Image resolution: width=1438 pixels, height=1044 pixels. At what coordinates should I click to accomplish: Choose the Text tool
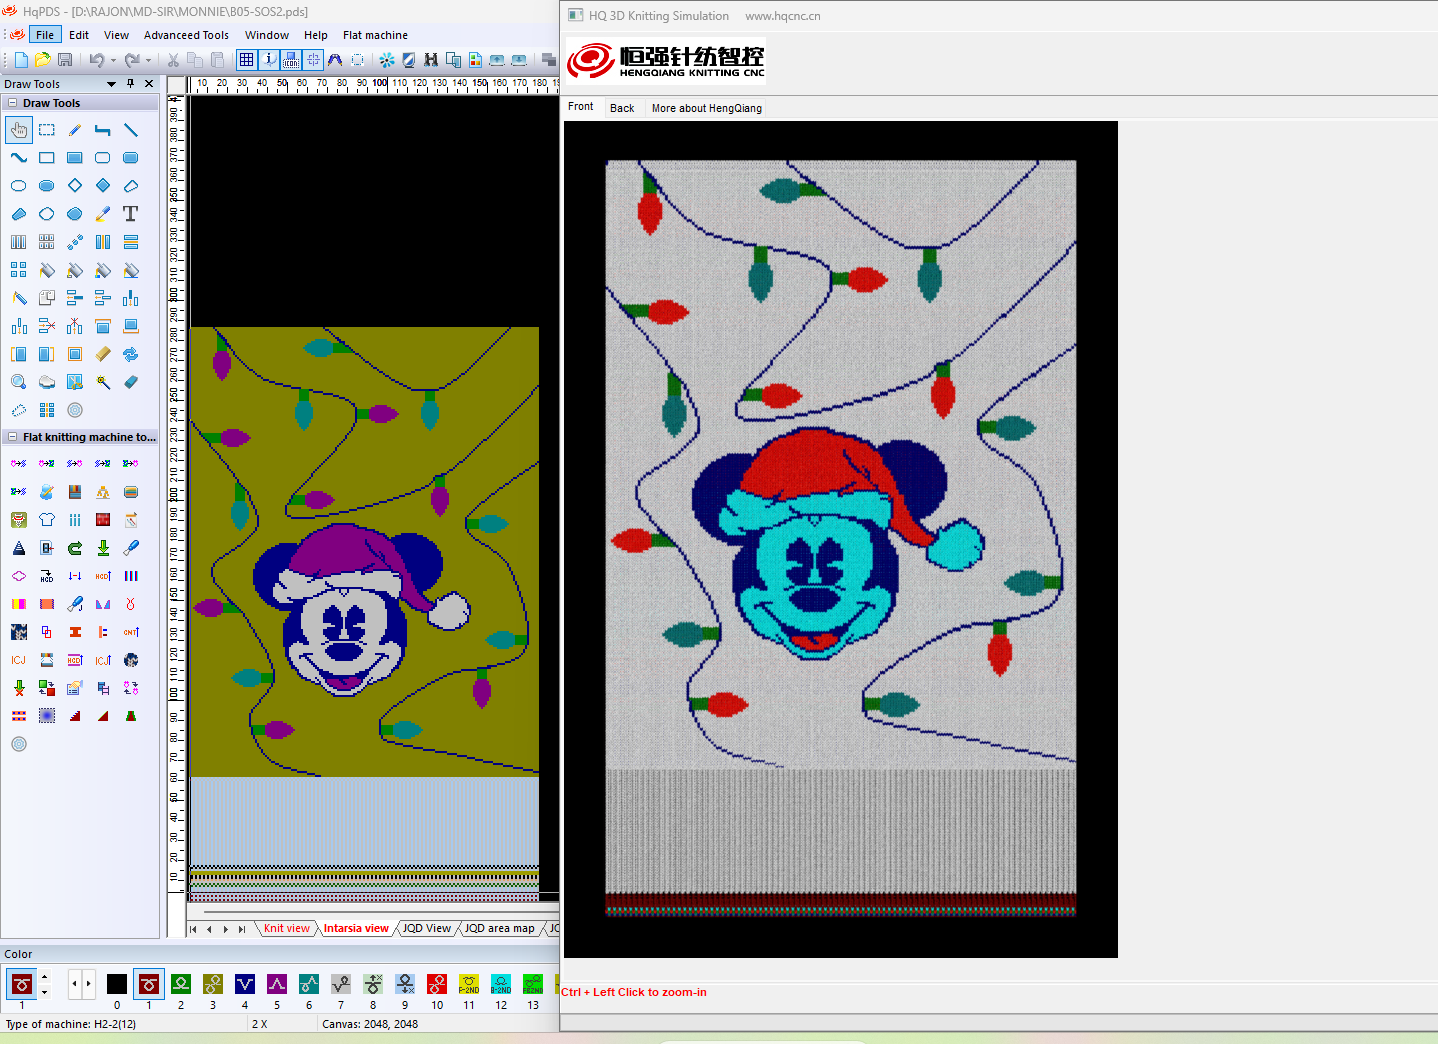[x=130, y=214]
